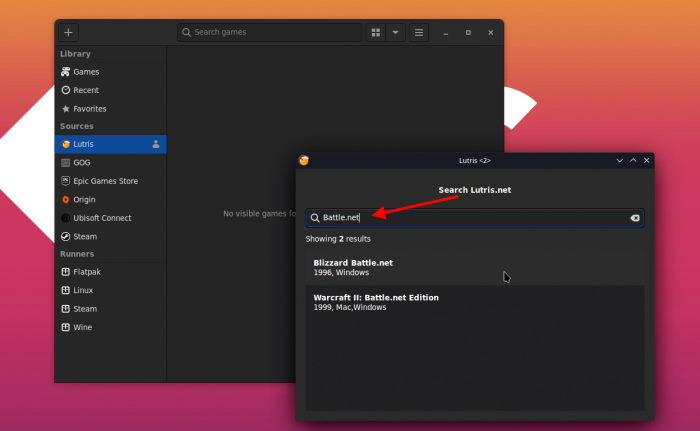
Task: Click the Wine runner icon
Action: [x=66, y=327]
